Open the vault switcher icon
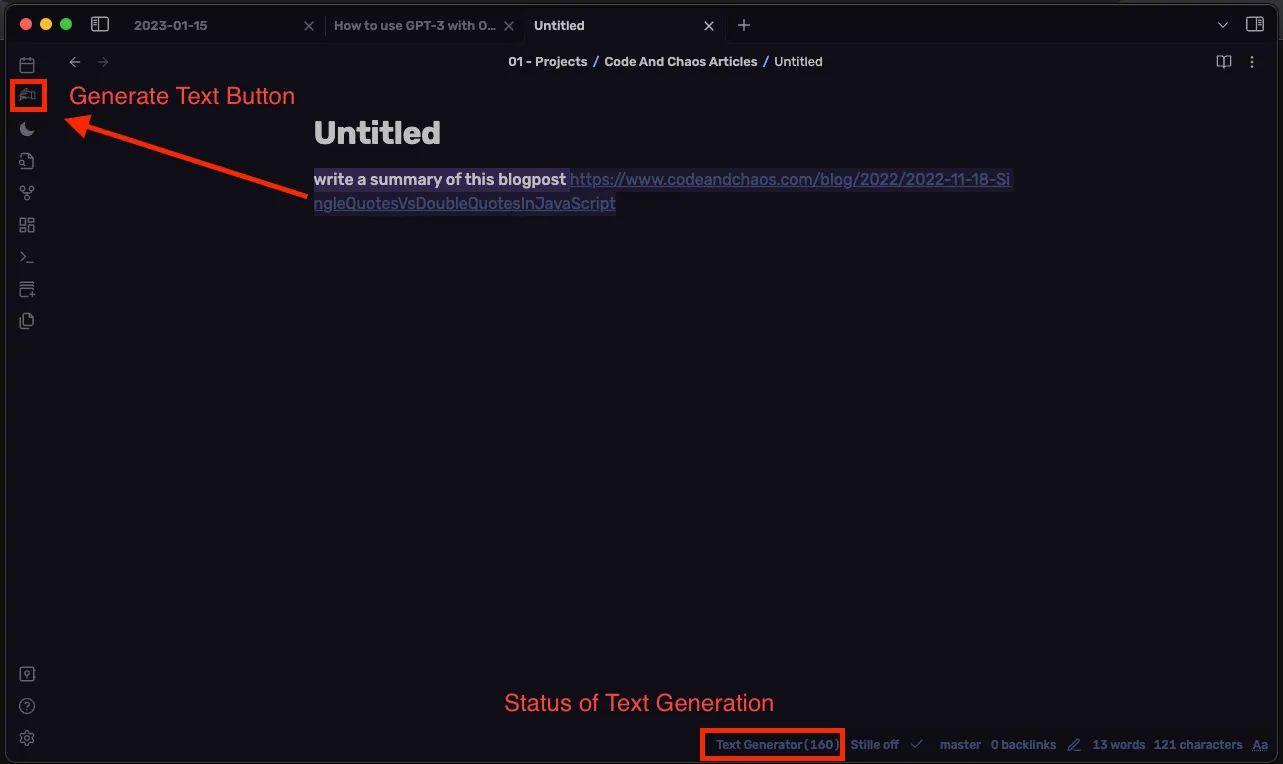Image resolution: width=1283 pixels, height=764 pixels. [27, 674]
